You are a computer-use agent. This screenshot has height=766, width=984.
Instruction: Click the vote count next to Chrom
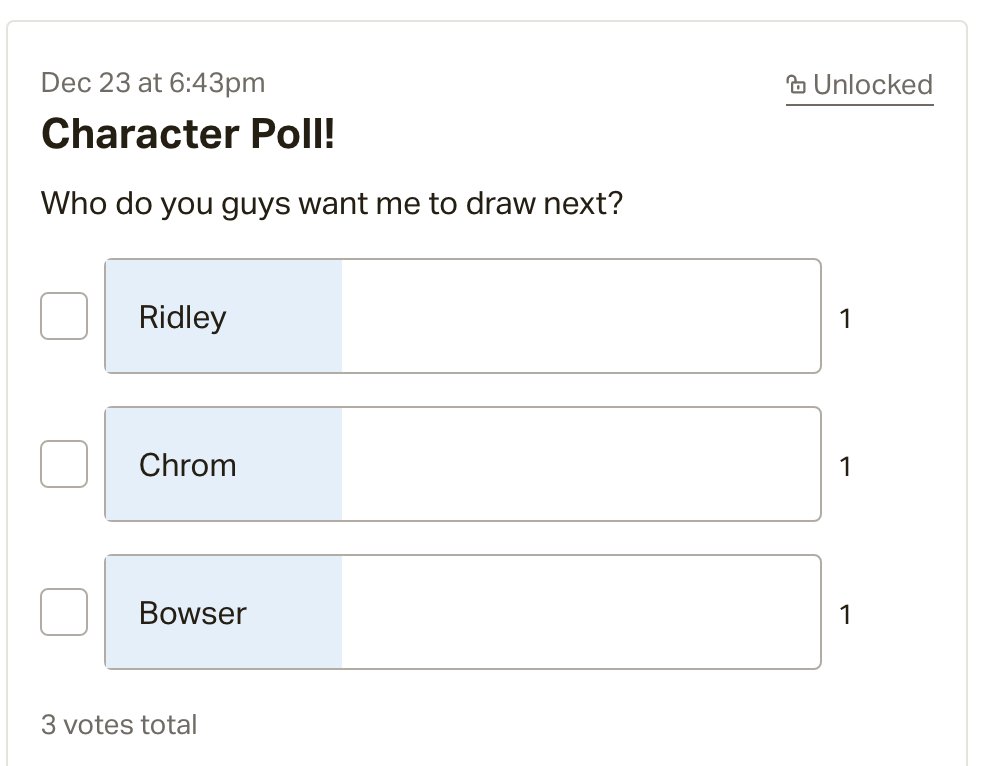[846, 466]
